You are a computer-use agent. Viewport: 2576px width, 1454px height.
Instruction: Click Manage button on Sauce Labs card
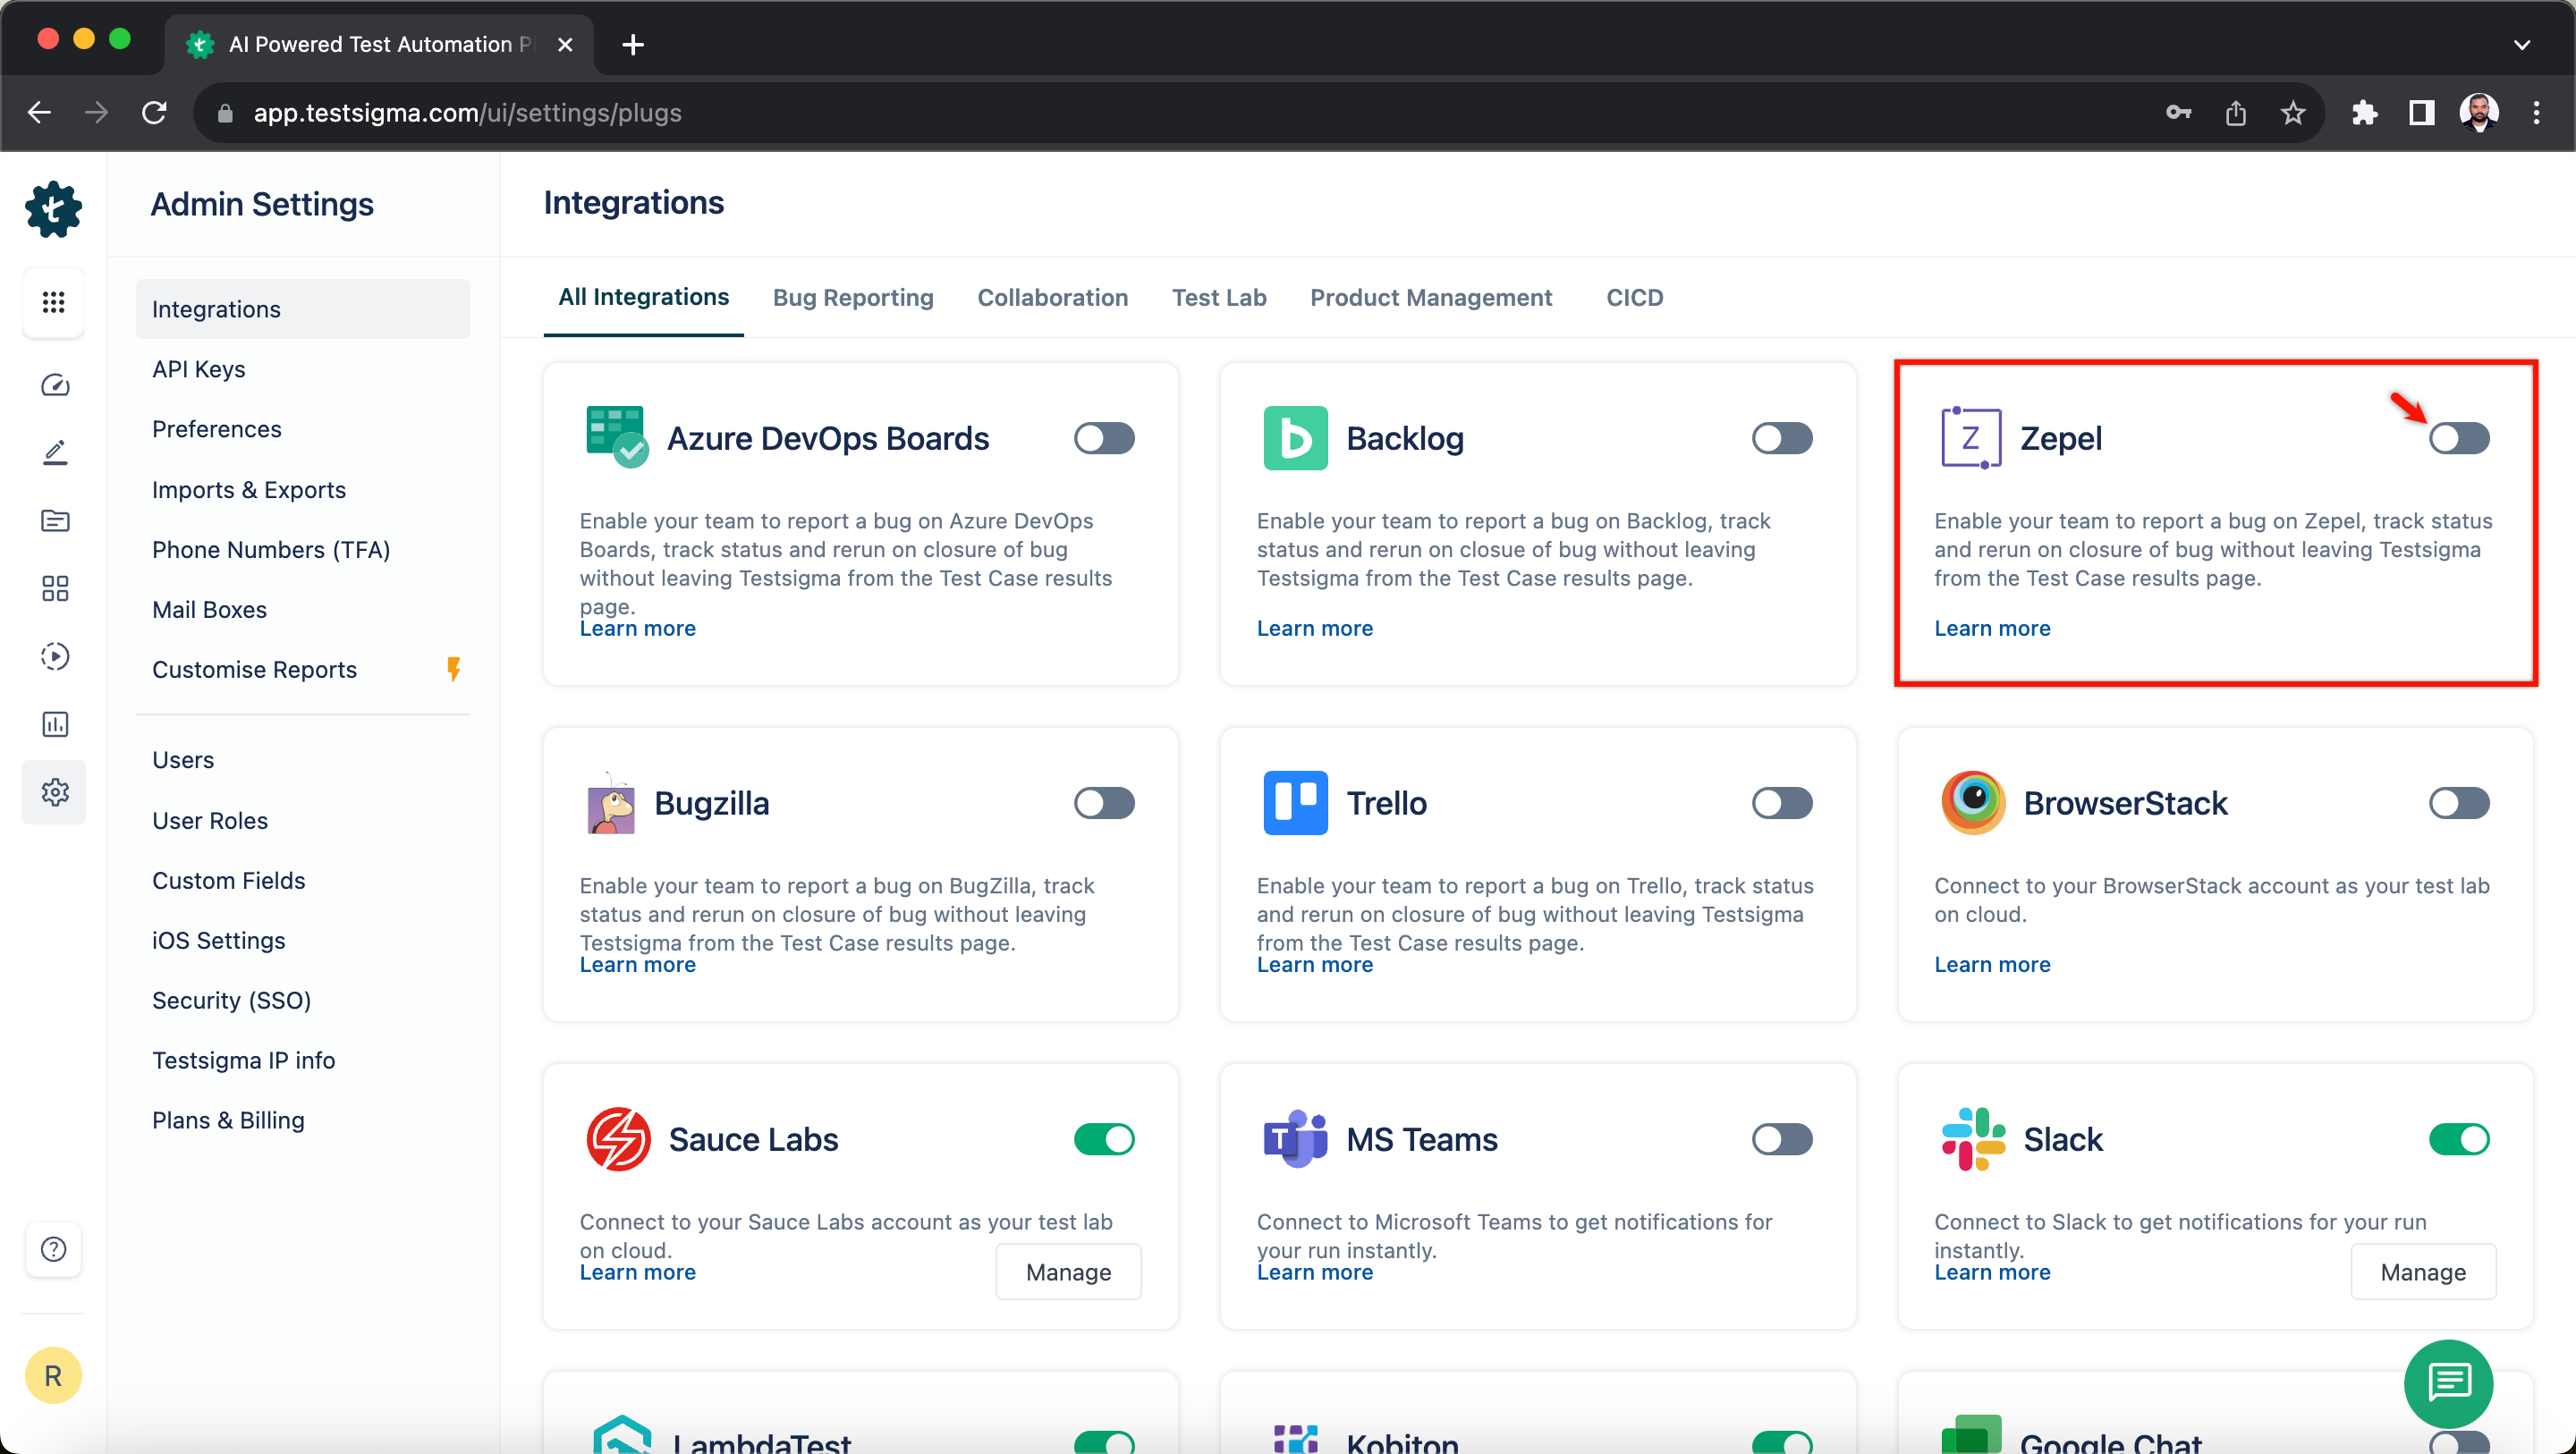coord(1068,1271)
